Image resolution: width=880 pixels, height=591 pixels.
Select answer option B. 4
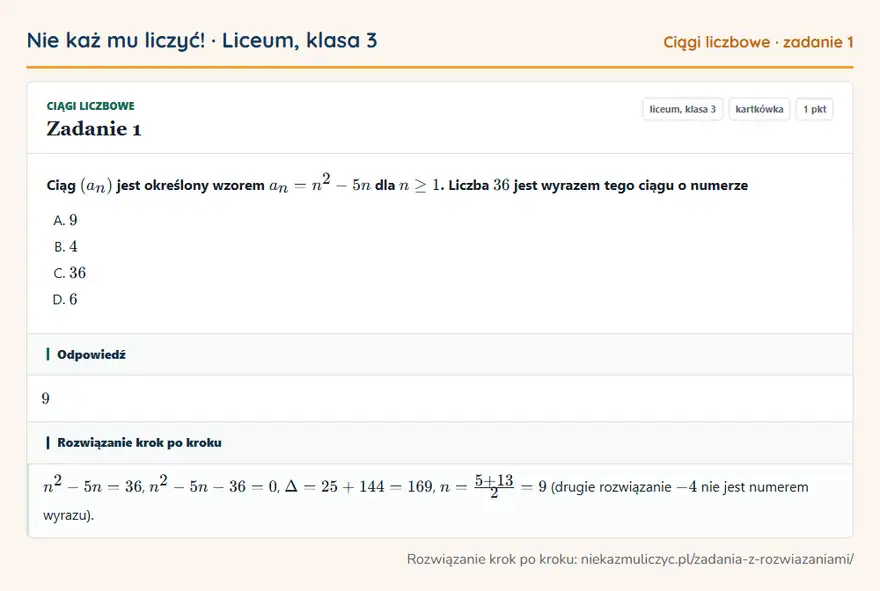pos(65,246)
